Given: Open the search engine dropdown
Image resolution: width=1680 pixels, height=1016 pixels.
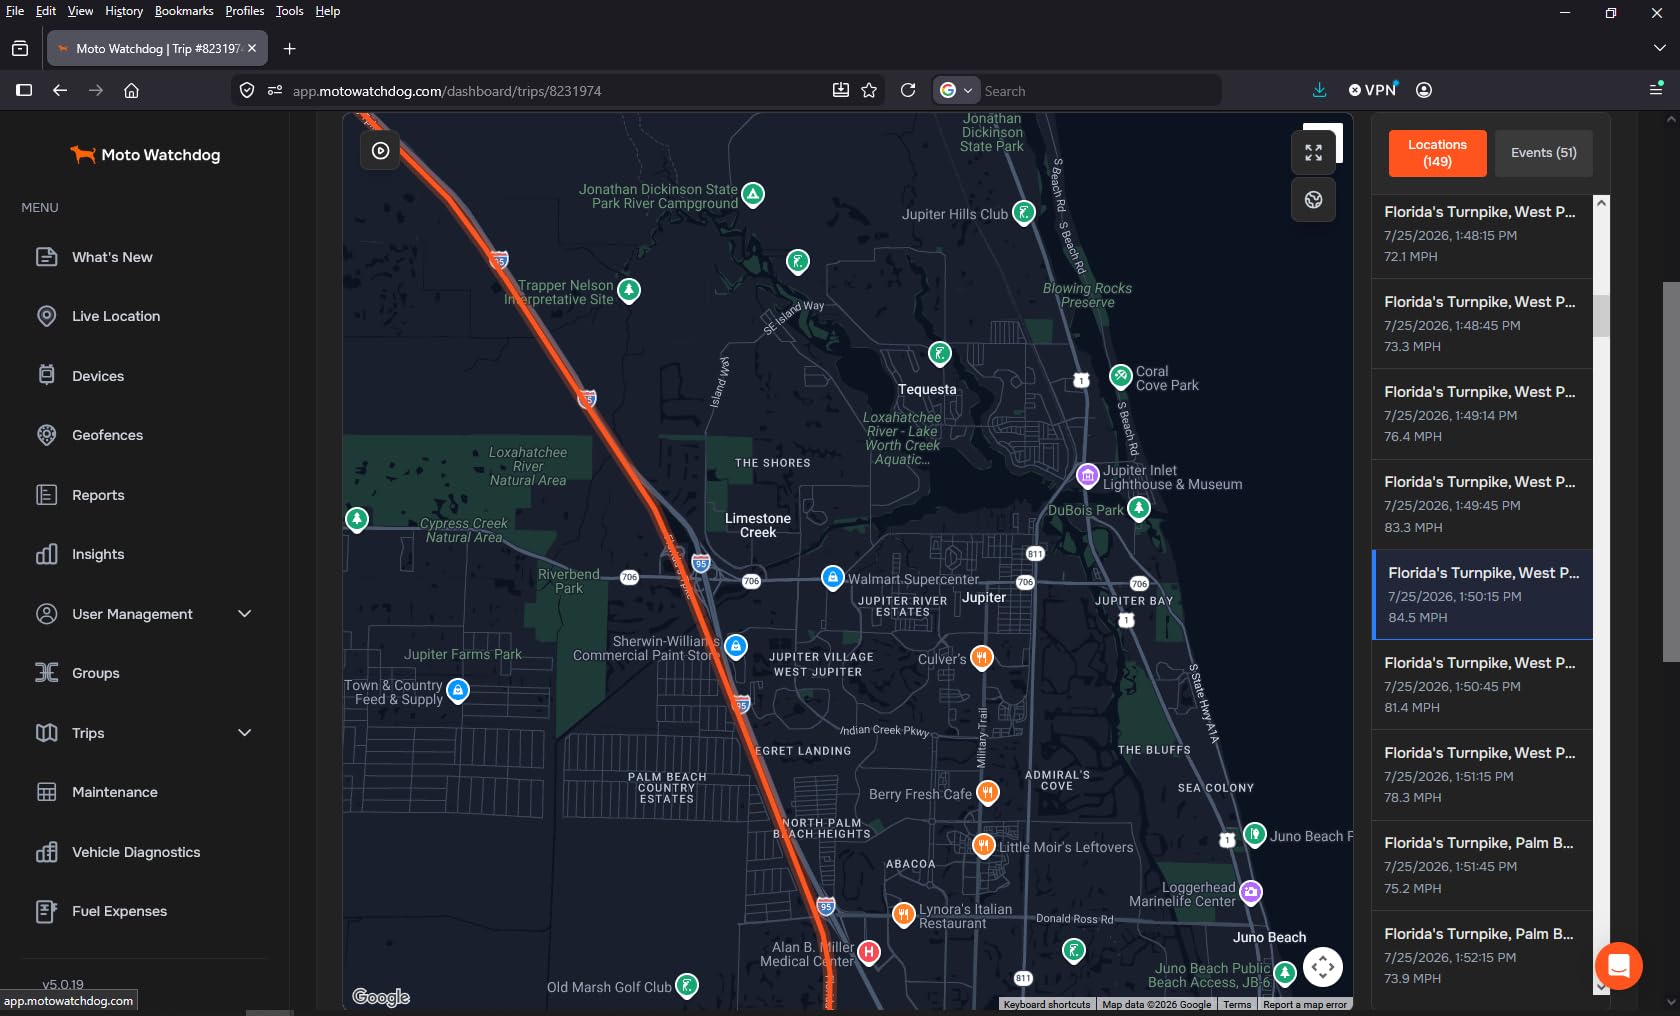Looking at the screenshot, I should (x=955, y=90).
